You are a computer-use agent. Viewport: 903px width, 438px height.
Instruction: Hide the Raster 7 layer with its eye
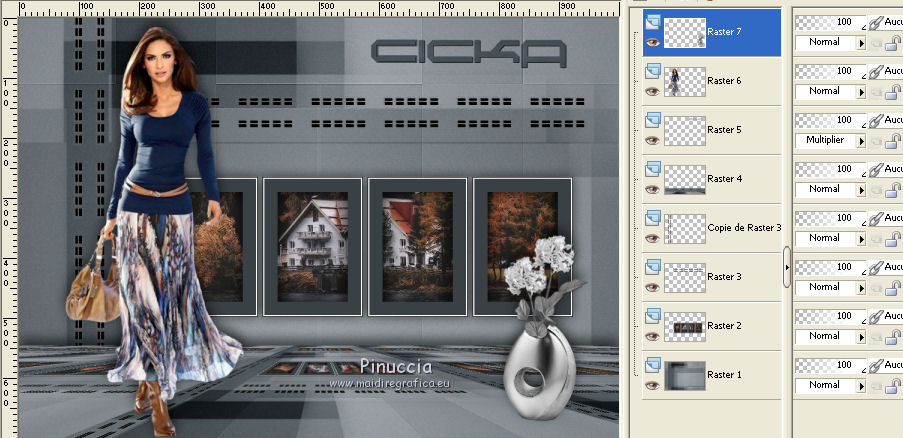pyautogui.click(x=652, y=42)
